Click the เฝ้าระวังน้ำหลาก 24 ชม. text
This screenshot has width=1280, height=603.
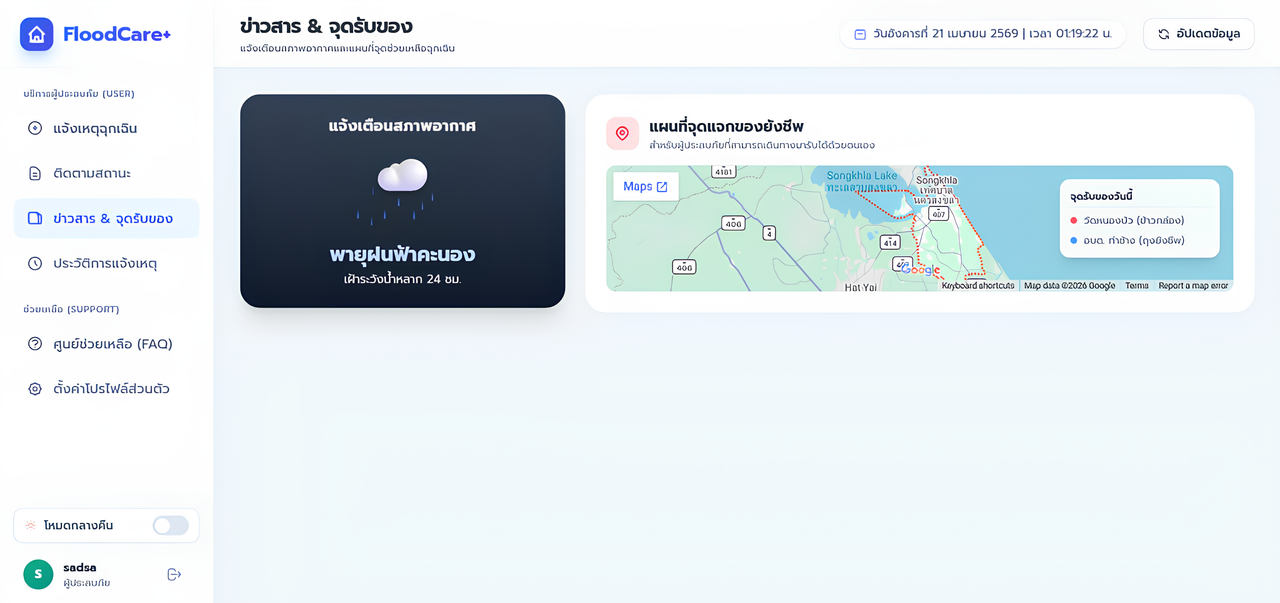click(402, 279)
